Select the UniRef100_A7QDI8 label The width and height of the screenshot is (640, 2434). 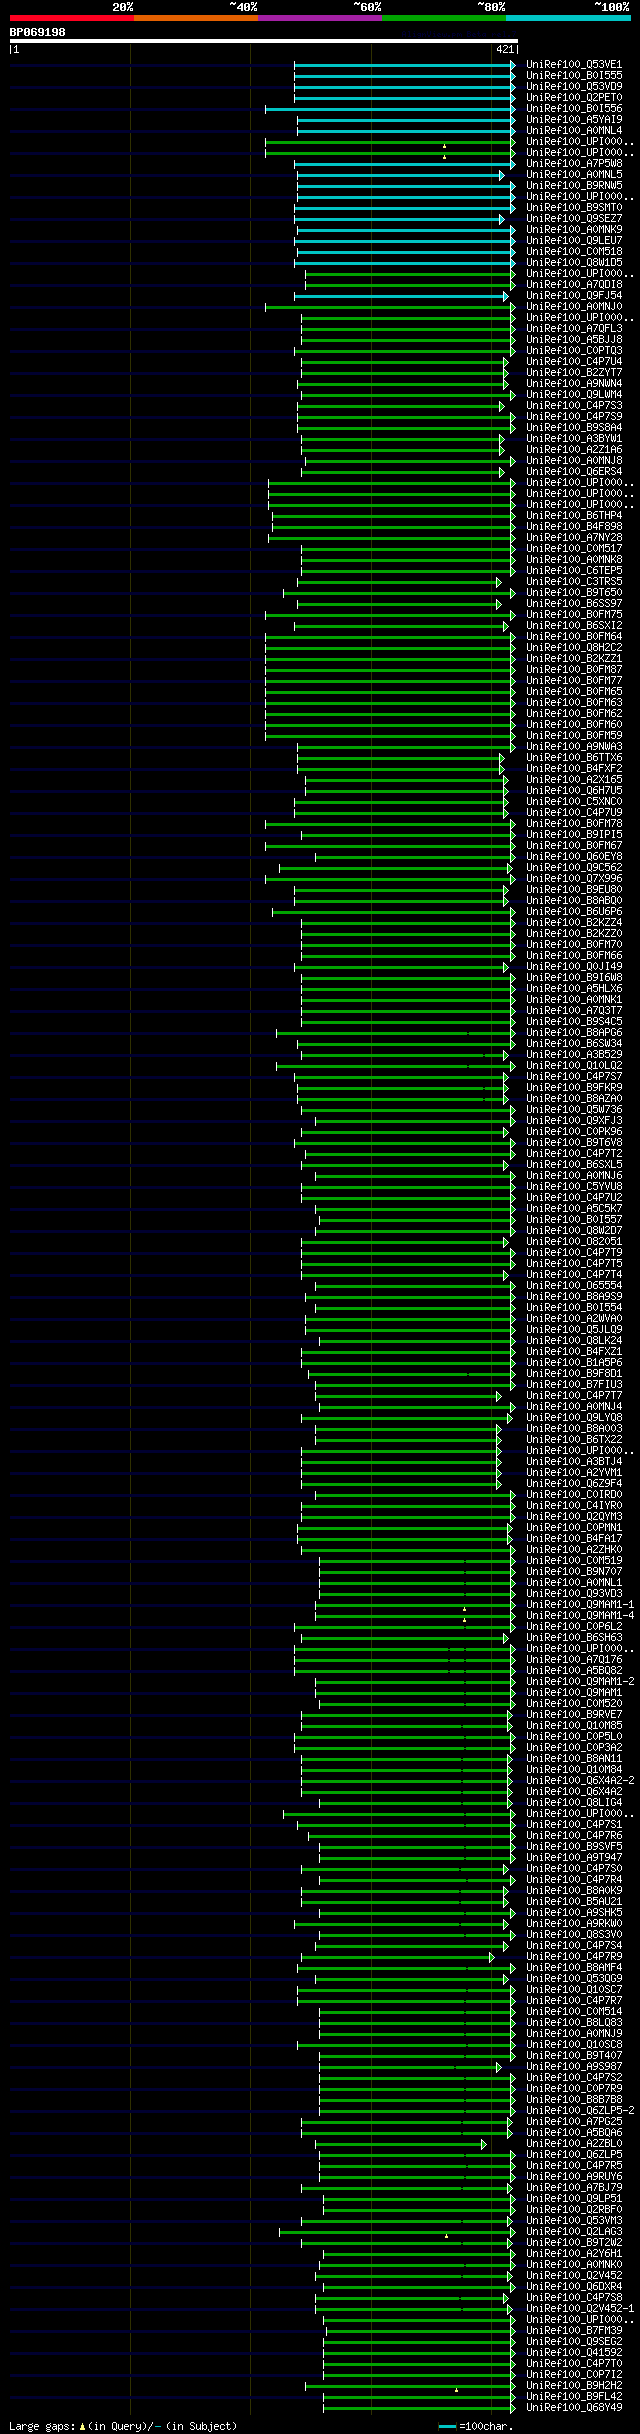[574, 285]
